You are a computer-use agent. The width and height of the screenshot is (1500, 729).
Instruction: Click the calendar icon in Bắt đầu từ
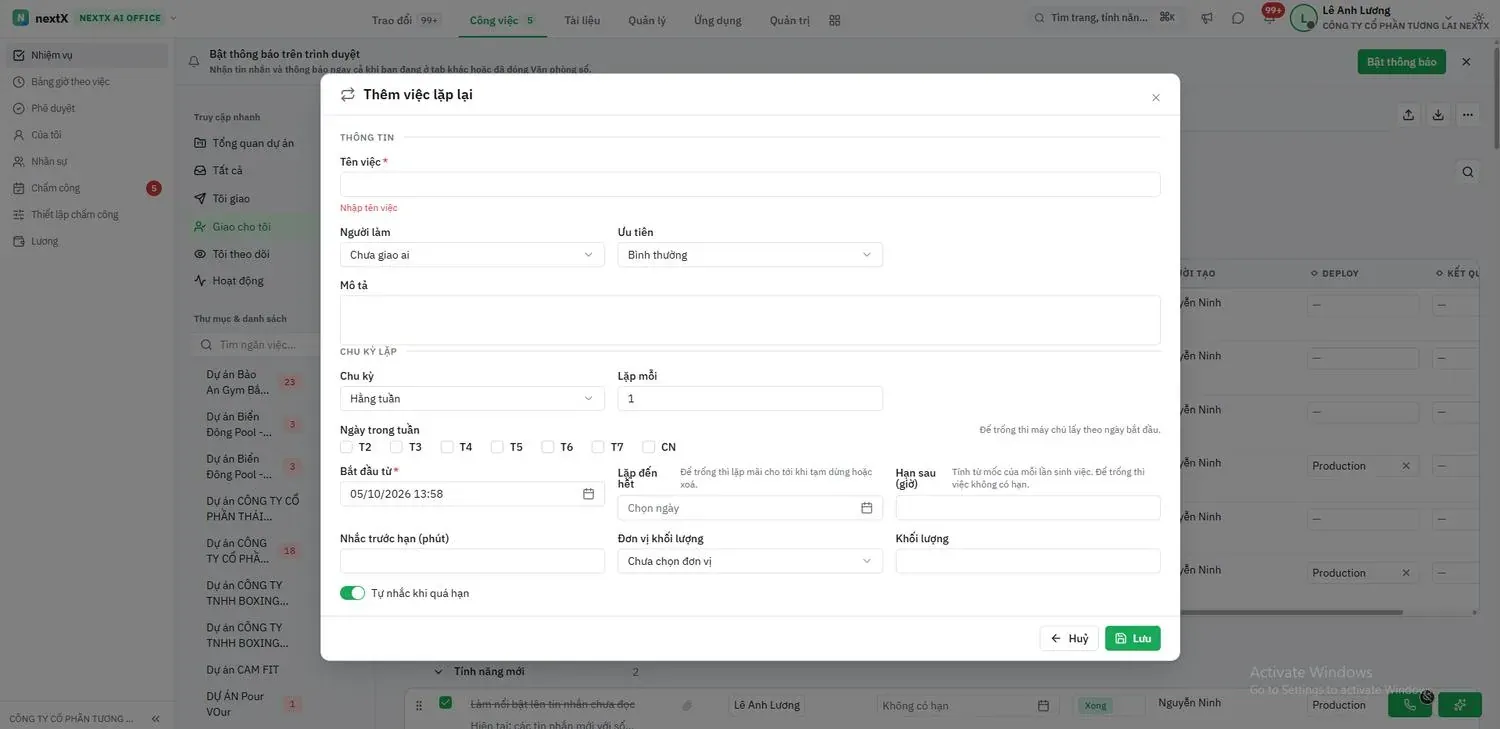[588, 494]
